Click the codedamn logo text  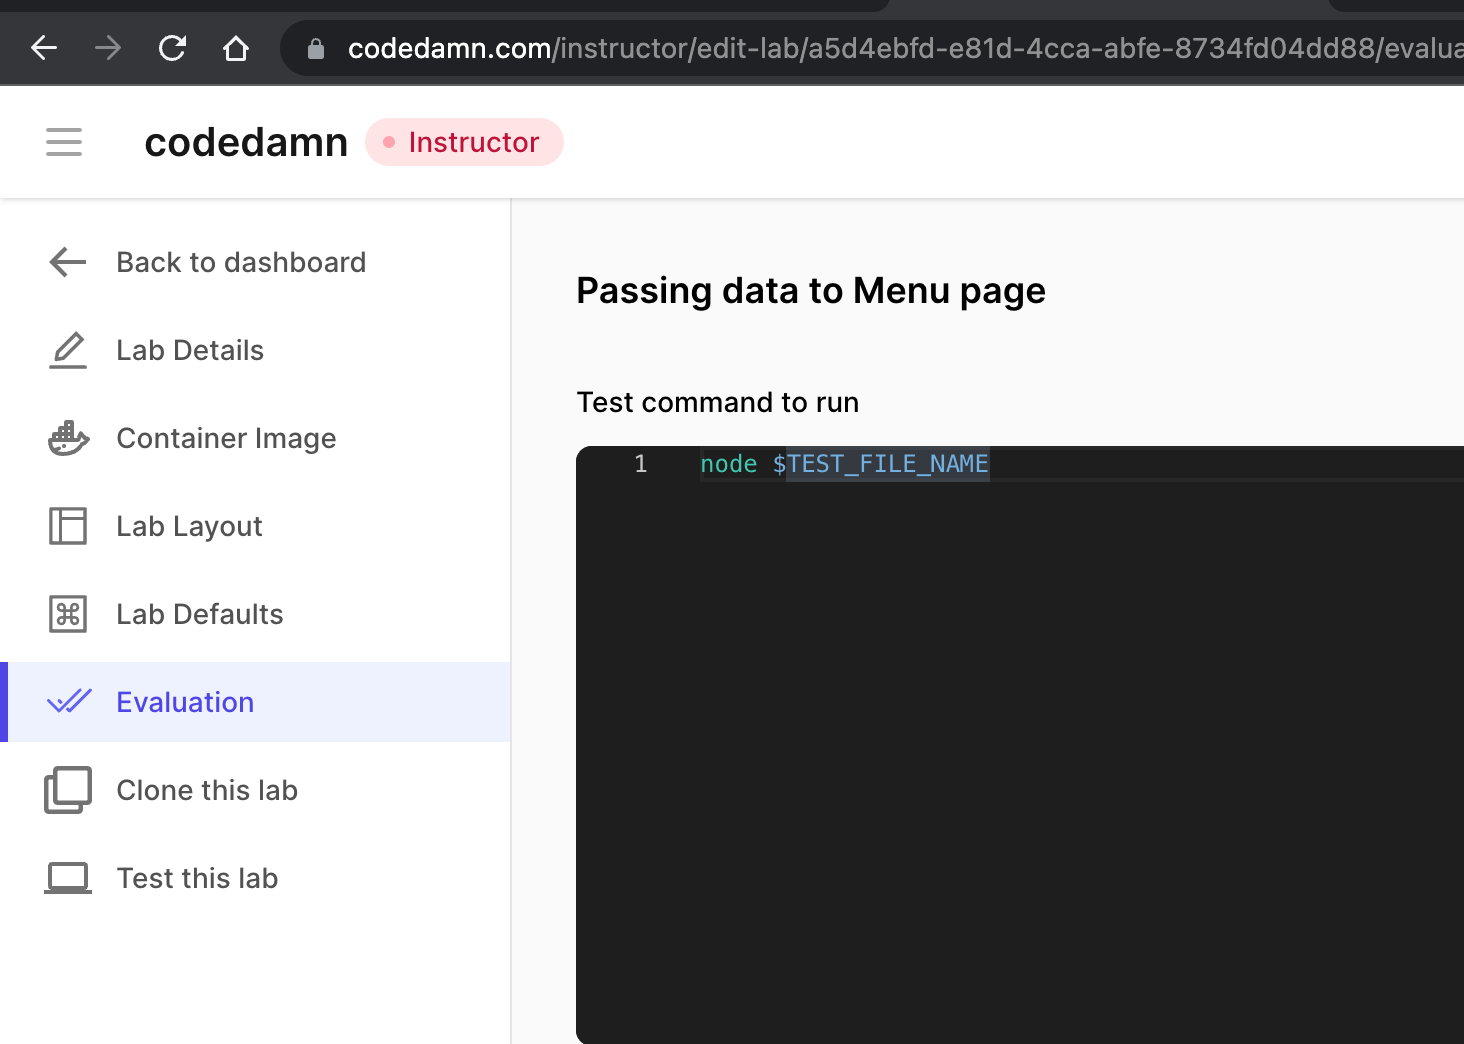coord(246,142)
